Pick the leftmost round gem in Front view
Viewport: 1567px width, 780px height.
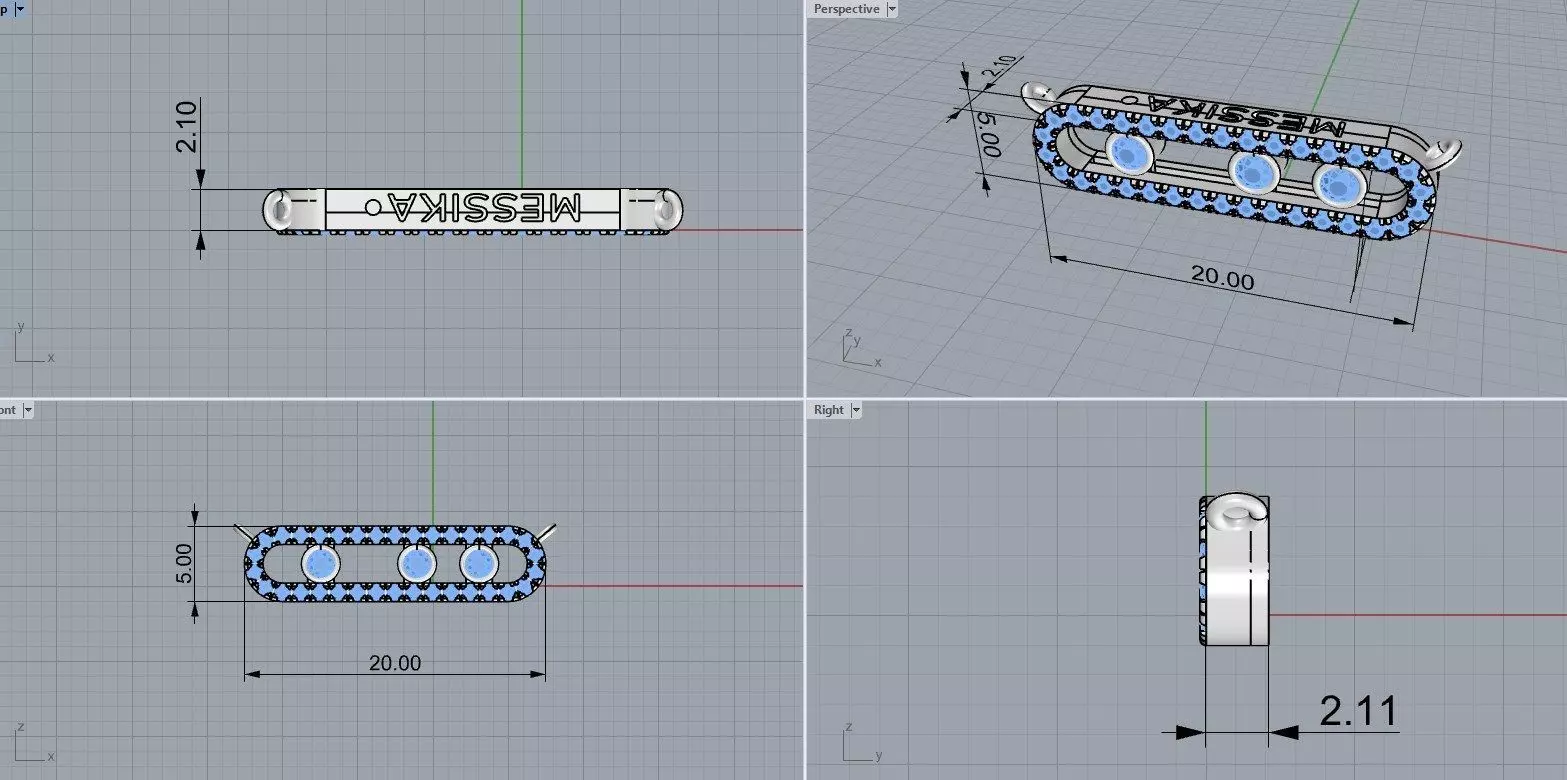[x=321, y=565]
